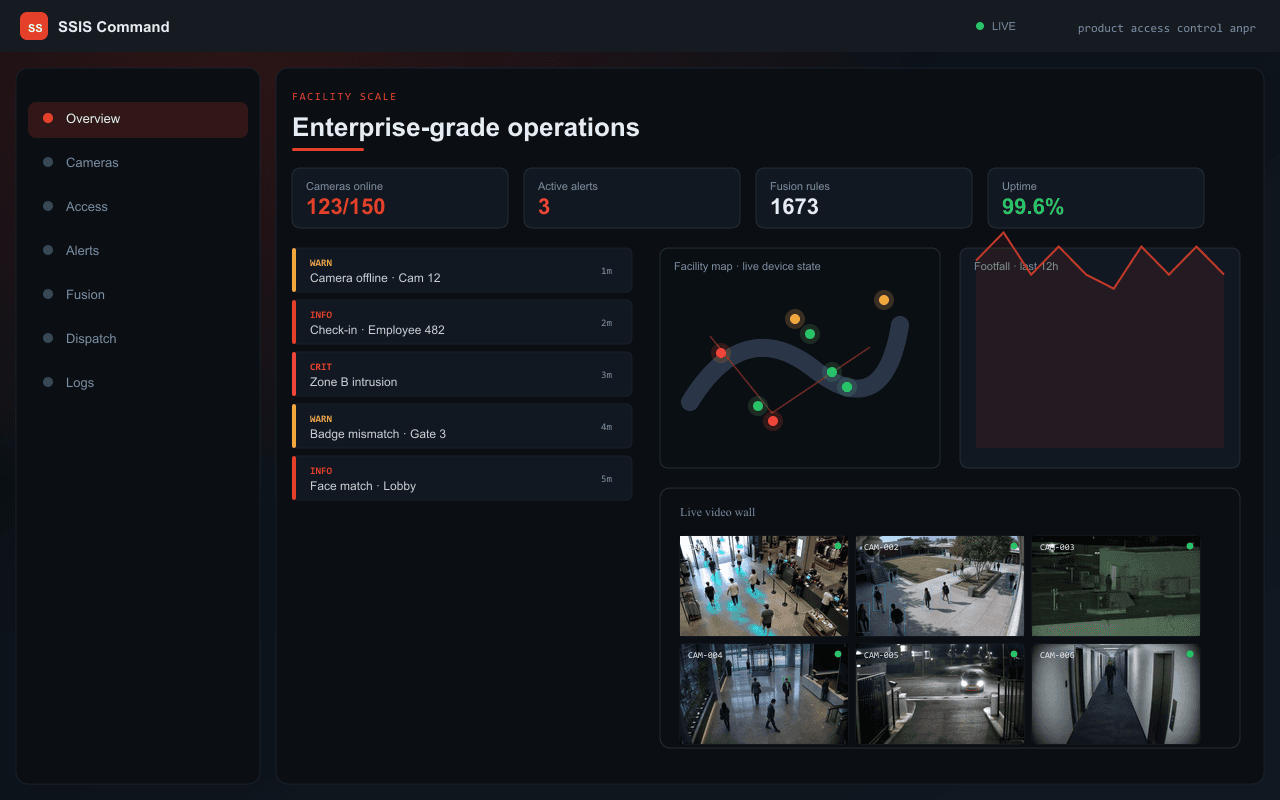
Task: Click the isolated orange device dot on facility map
Action: [883, 300]
